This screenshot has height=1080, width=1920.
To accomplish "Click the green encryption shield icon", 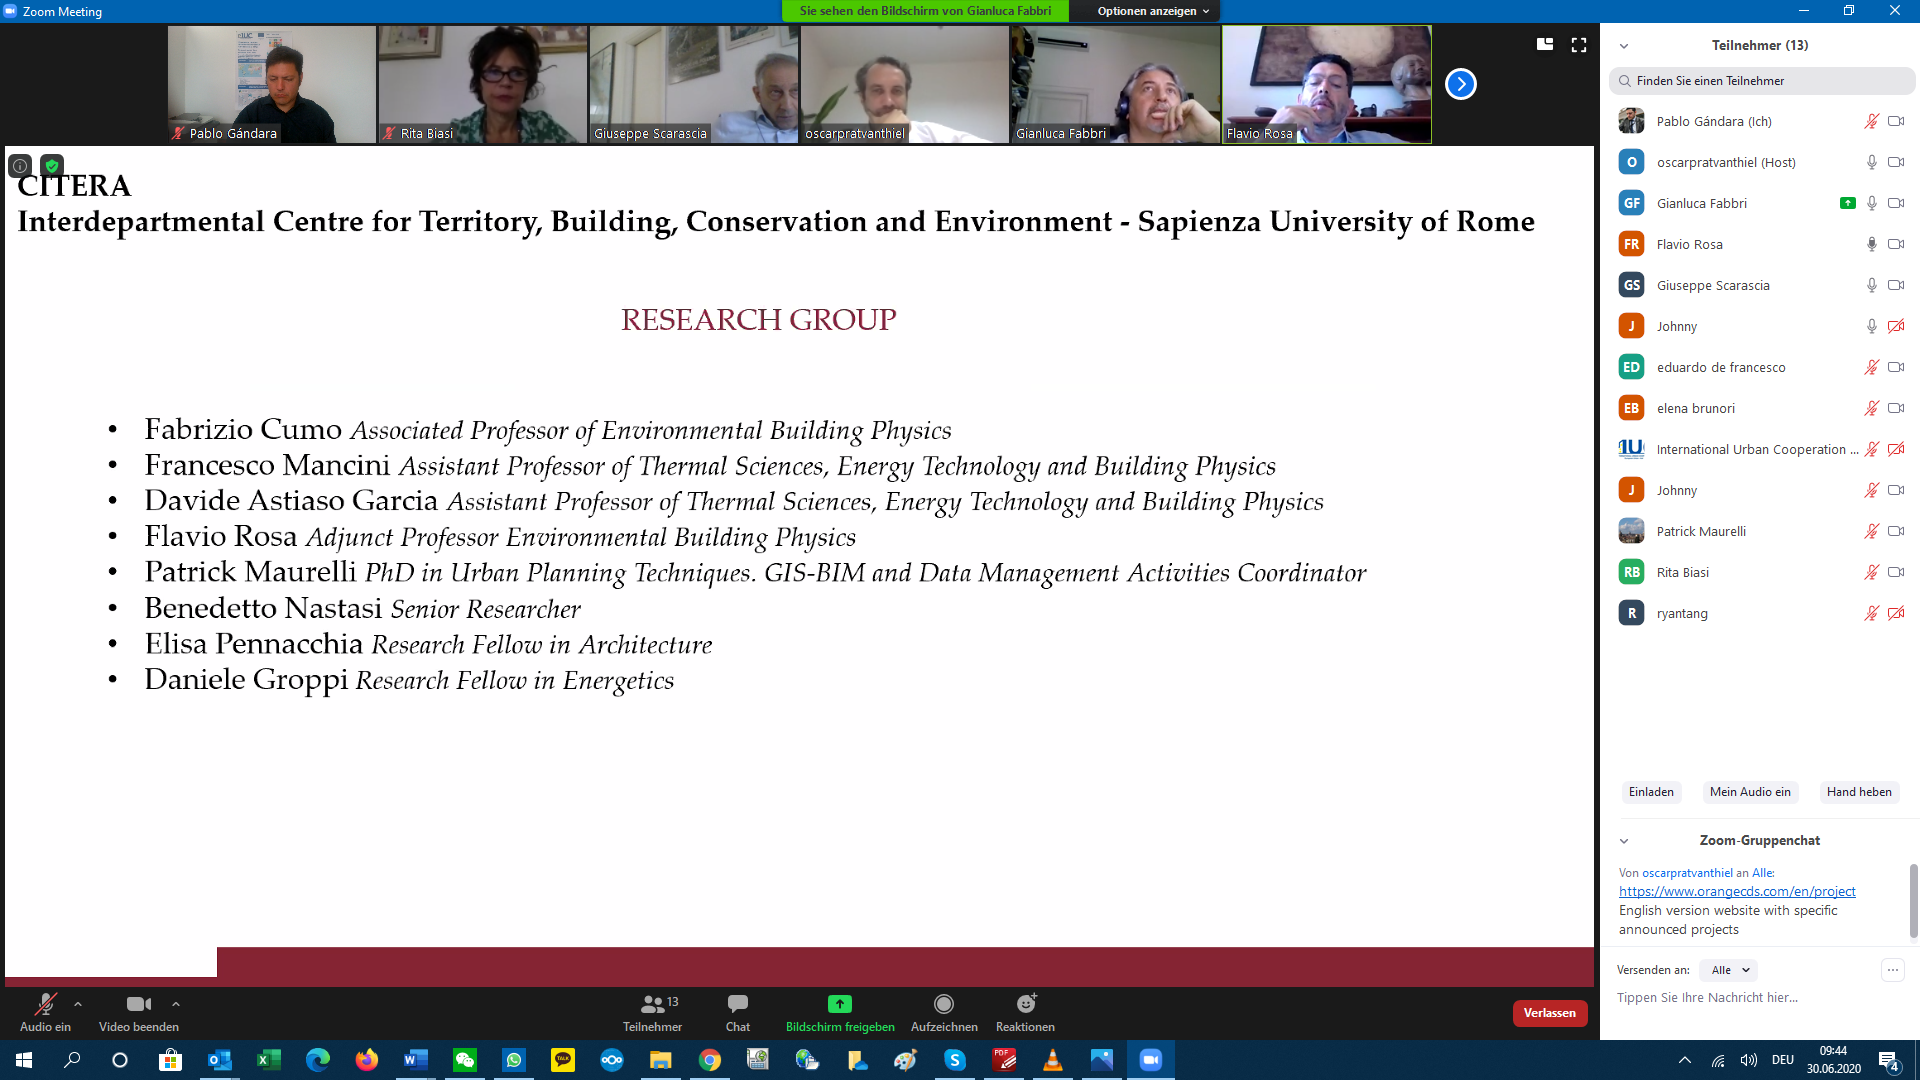I will click(x=52, y=166).
